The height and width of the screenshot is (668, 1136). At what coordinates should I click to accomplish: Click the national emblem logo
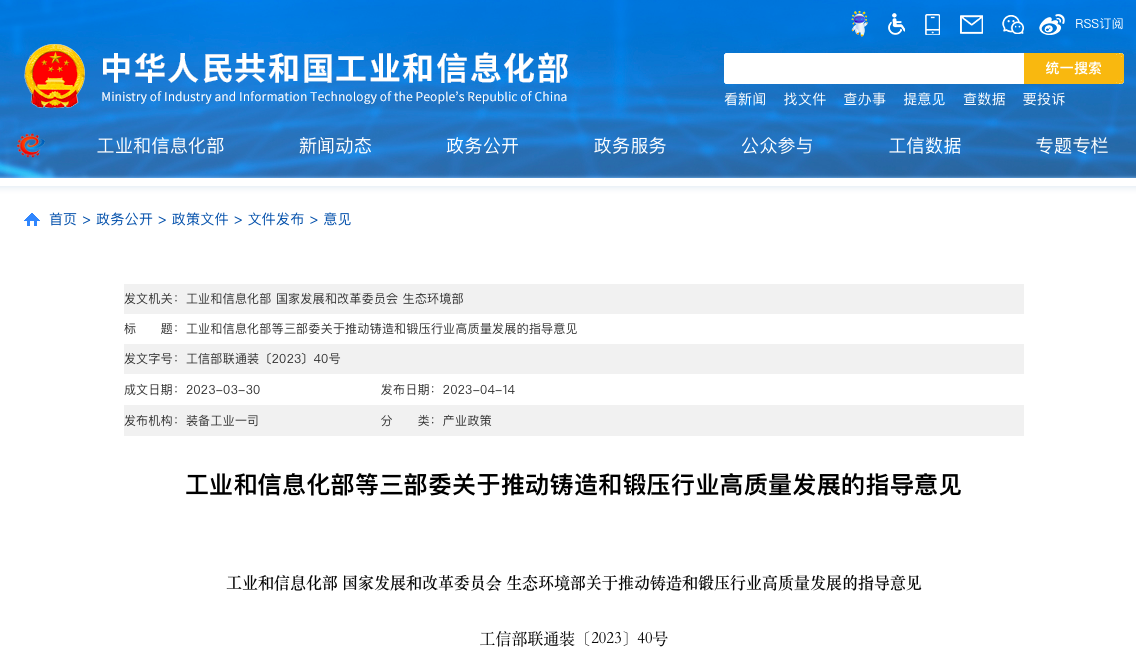pyautogui.click(x=55, y=75)
